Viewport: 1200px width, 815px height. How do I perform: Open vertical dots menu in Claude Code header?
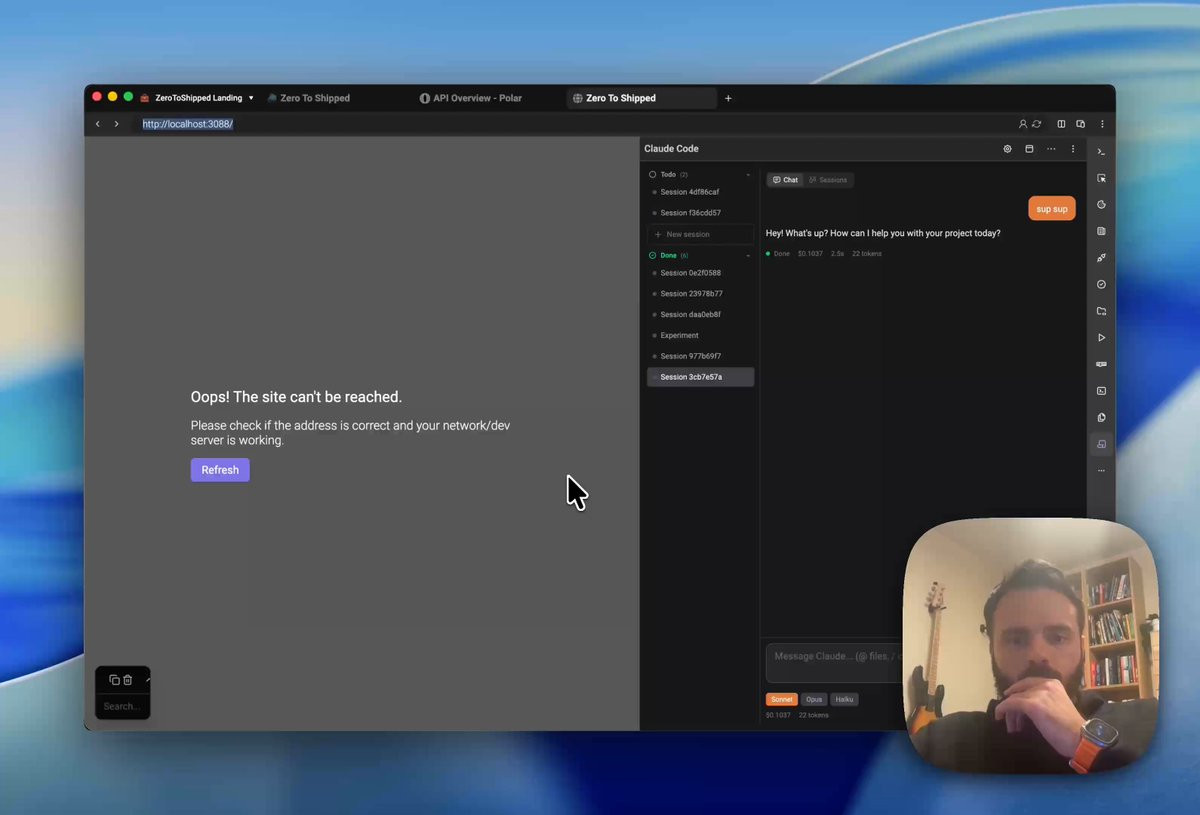point(1073,149)
